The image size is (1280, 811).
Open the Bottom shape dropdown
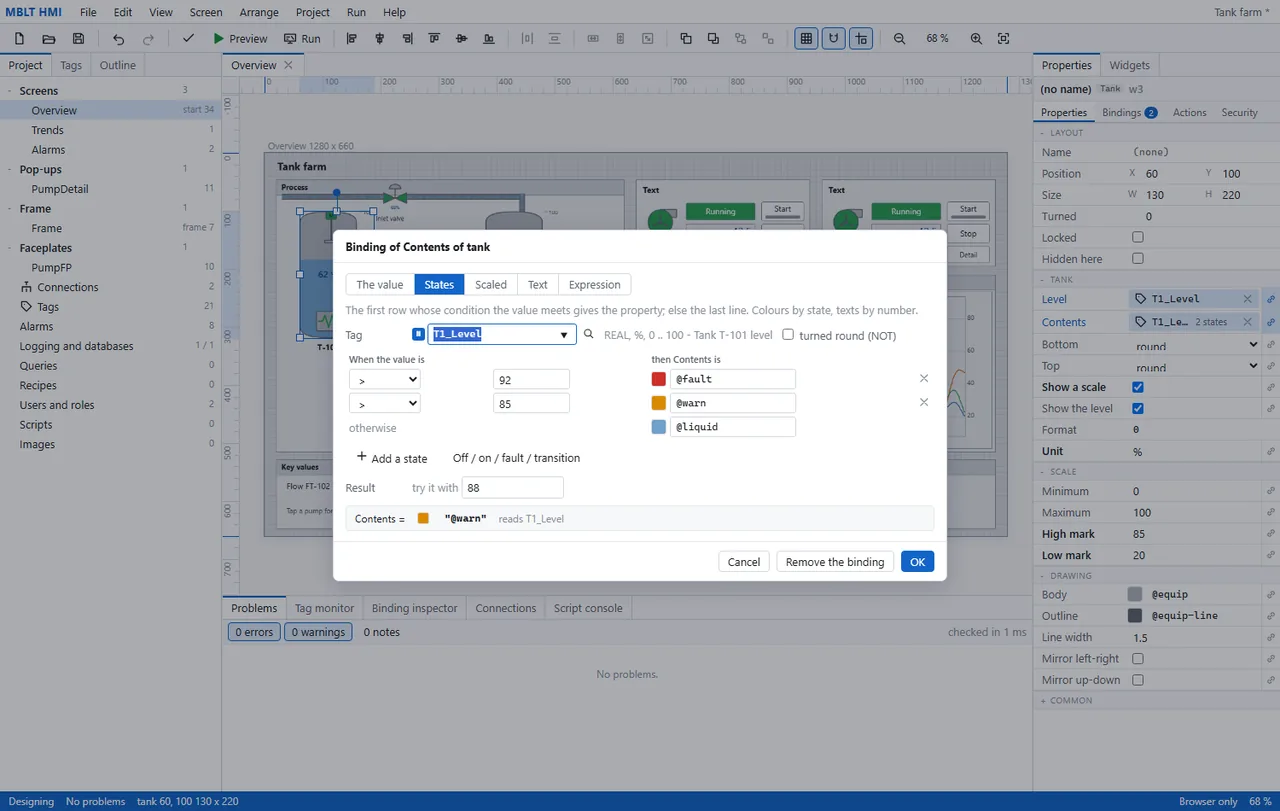pos(1194,345)
